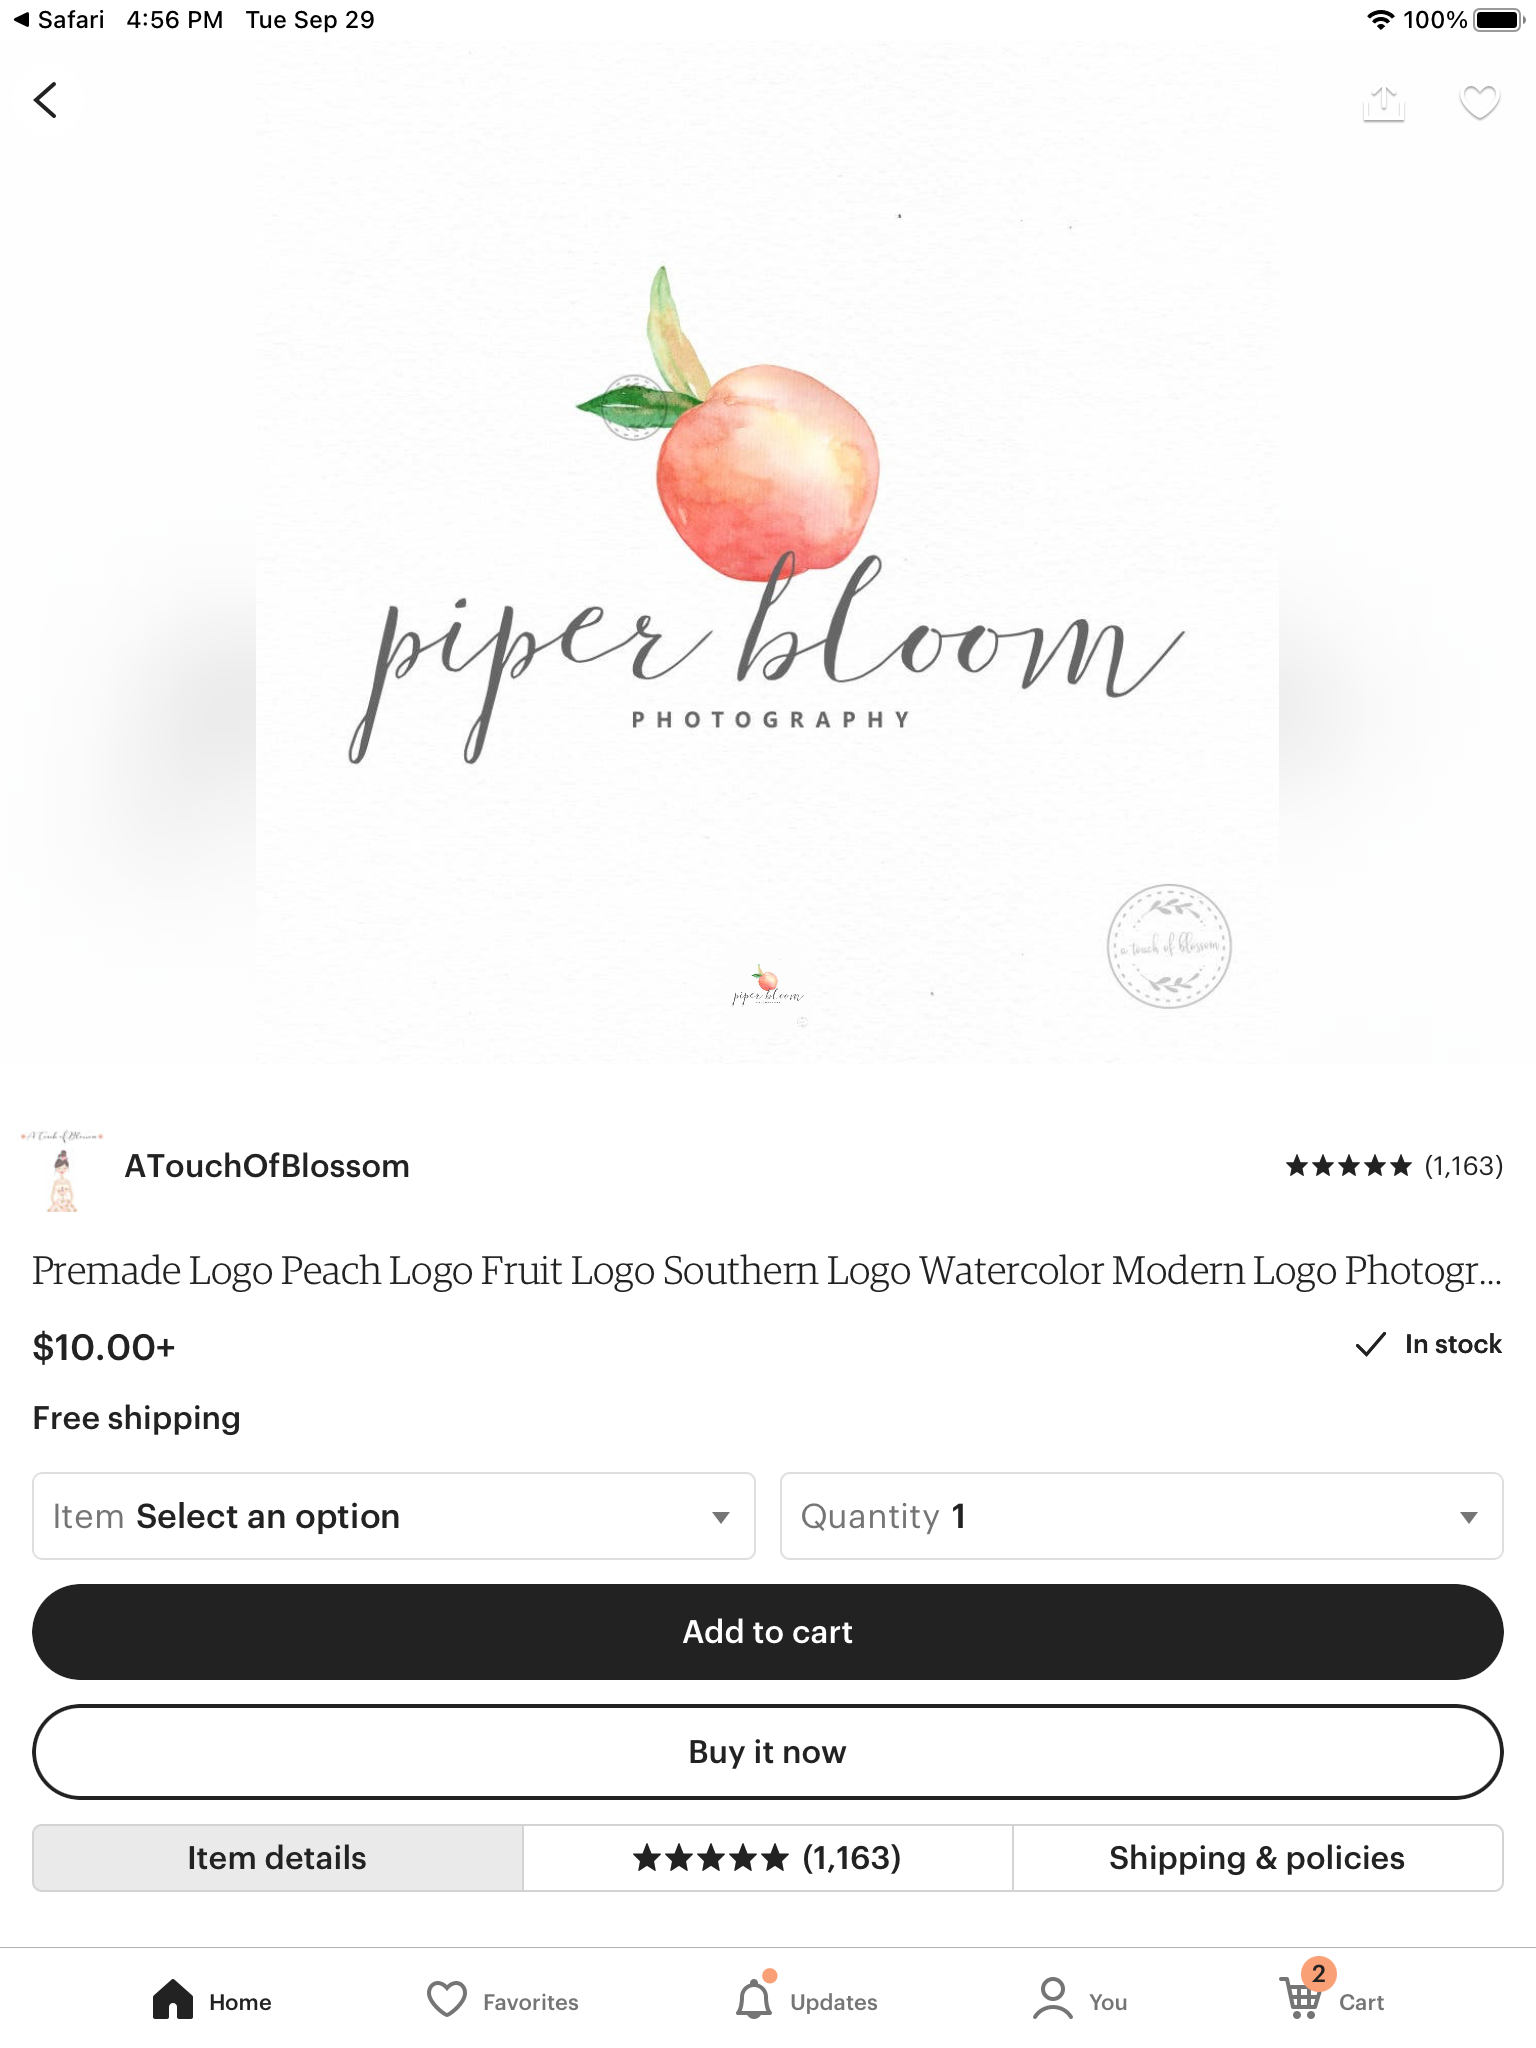
Task: Open the You profile tab
Action: pos(1080,2000)
